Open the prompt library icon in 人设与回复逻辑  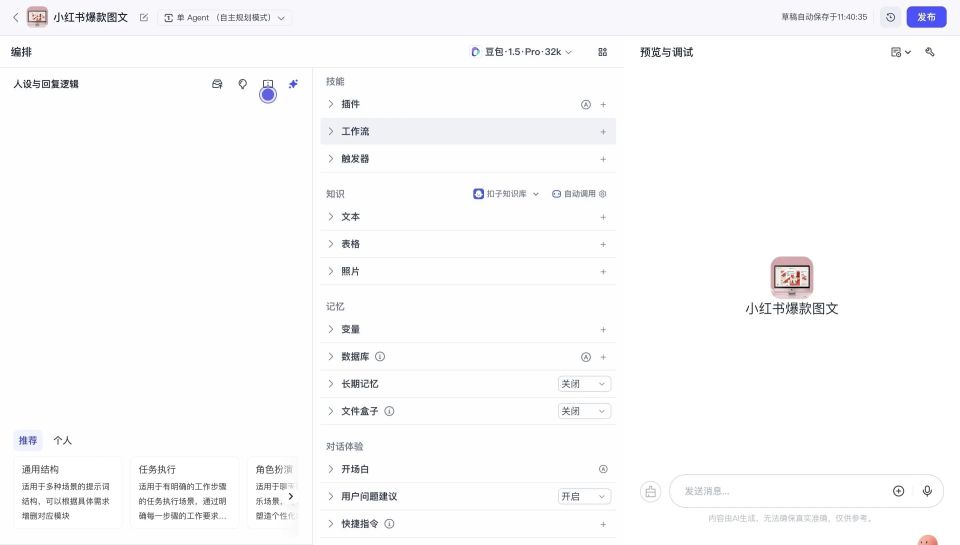point(217,84)
